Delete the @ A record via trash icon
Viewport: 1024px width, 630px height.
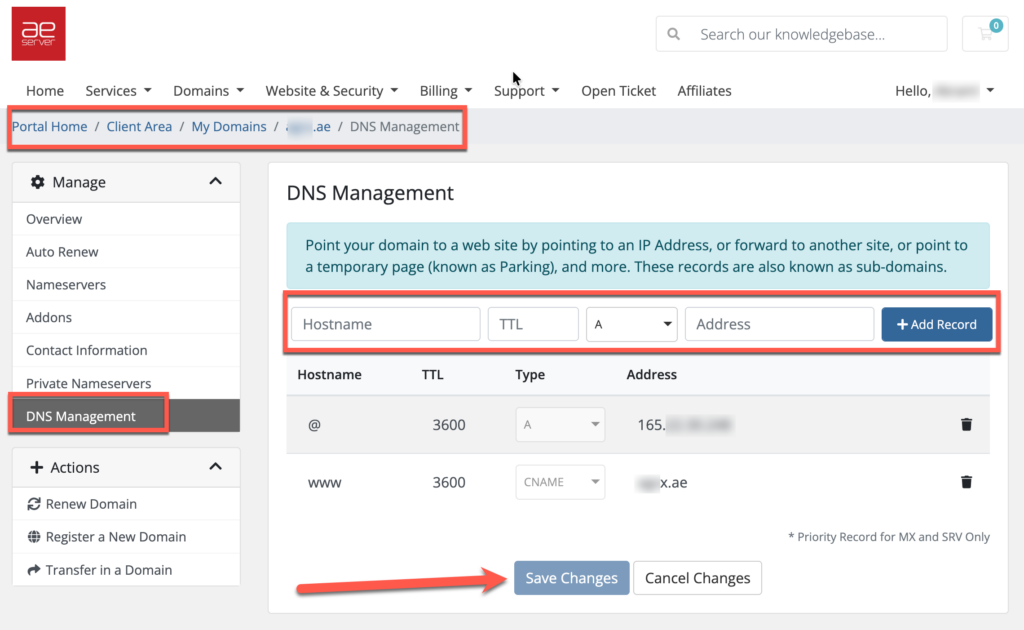(966, 424)
